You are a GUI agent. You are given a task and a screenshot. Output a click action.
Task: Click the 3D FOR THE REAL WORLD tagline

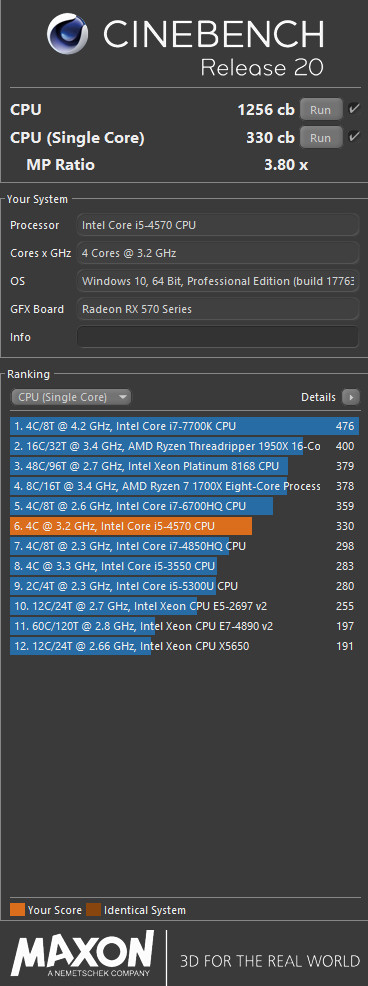pos(270,961)
